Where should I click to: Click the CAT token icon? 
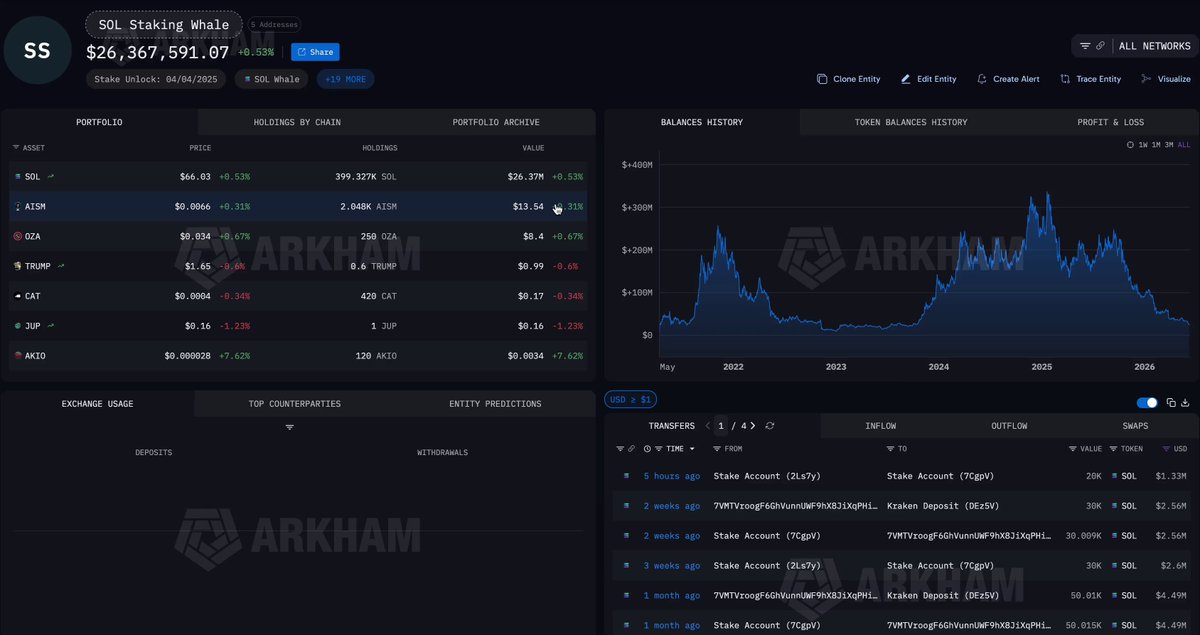pos(17,296)
